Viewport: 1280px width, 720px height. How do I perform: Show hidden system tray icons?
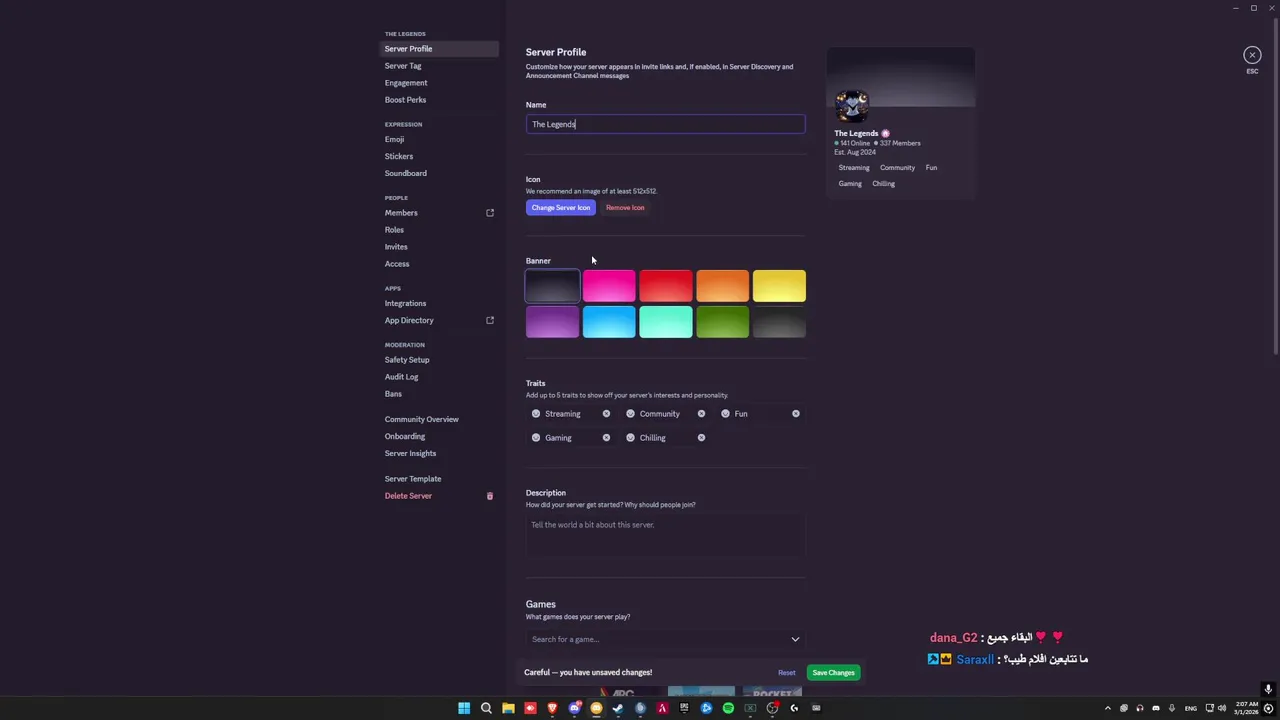coord(1107,708)
